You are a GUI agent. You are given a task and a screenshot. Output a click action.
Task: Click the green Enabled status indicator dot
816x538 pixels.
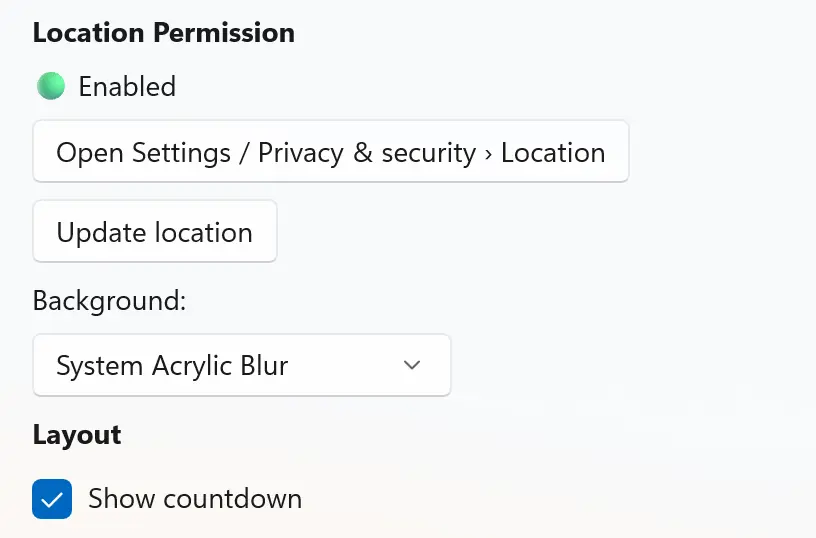[51, 87]
